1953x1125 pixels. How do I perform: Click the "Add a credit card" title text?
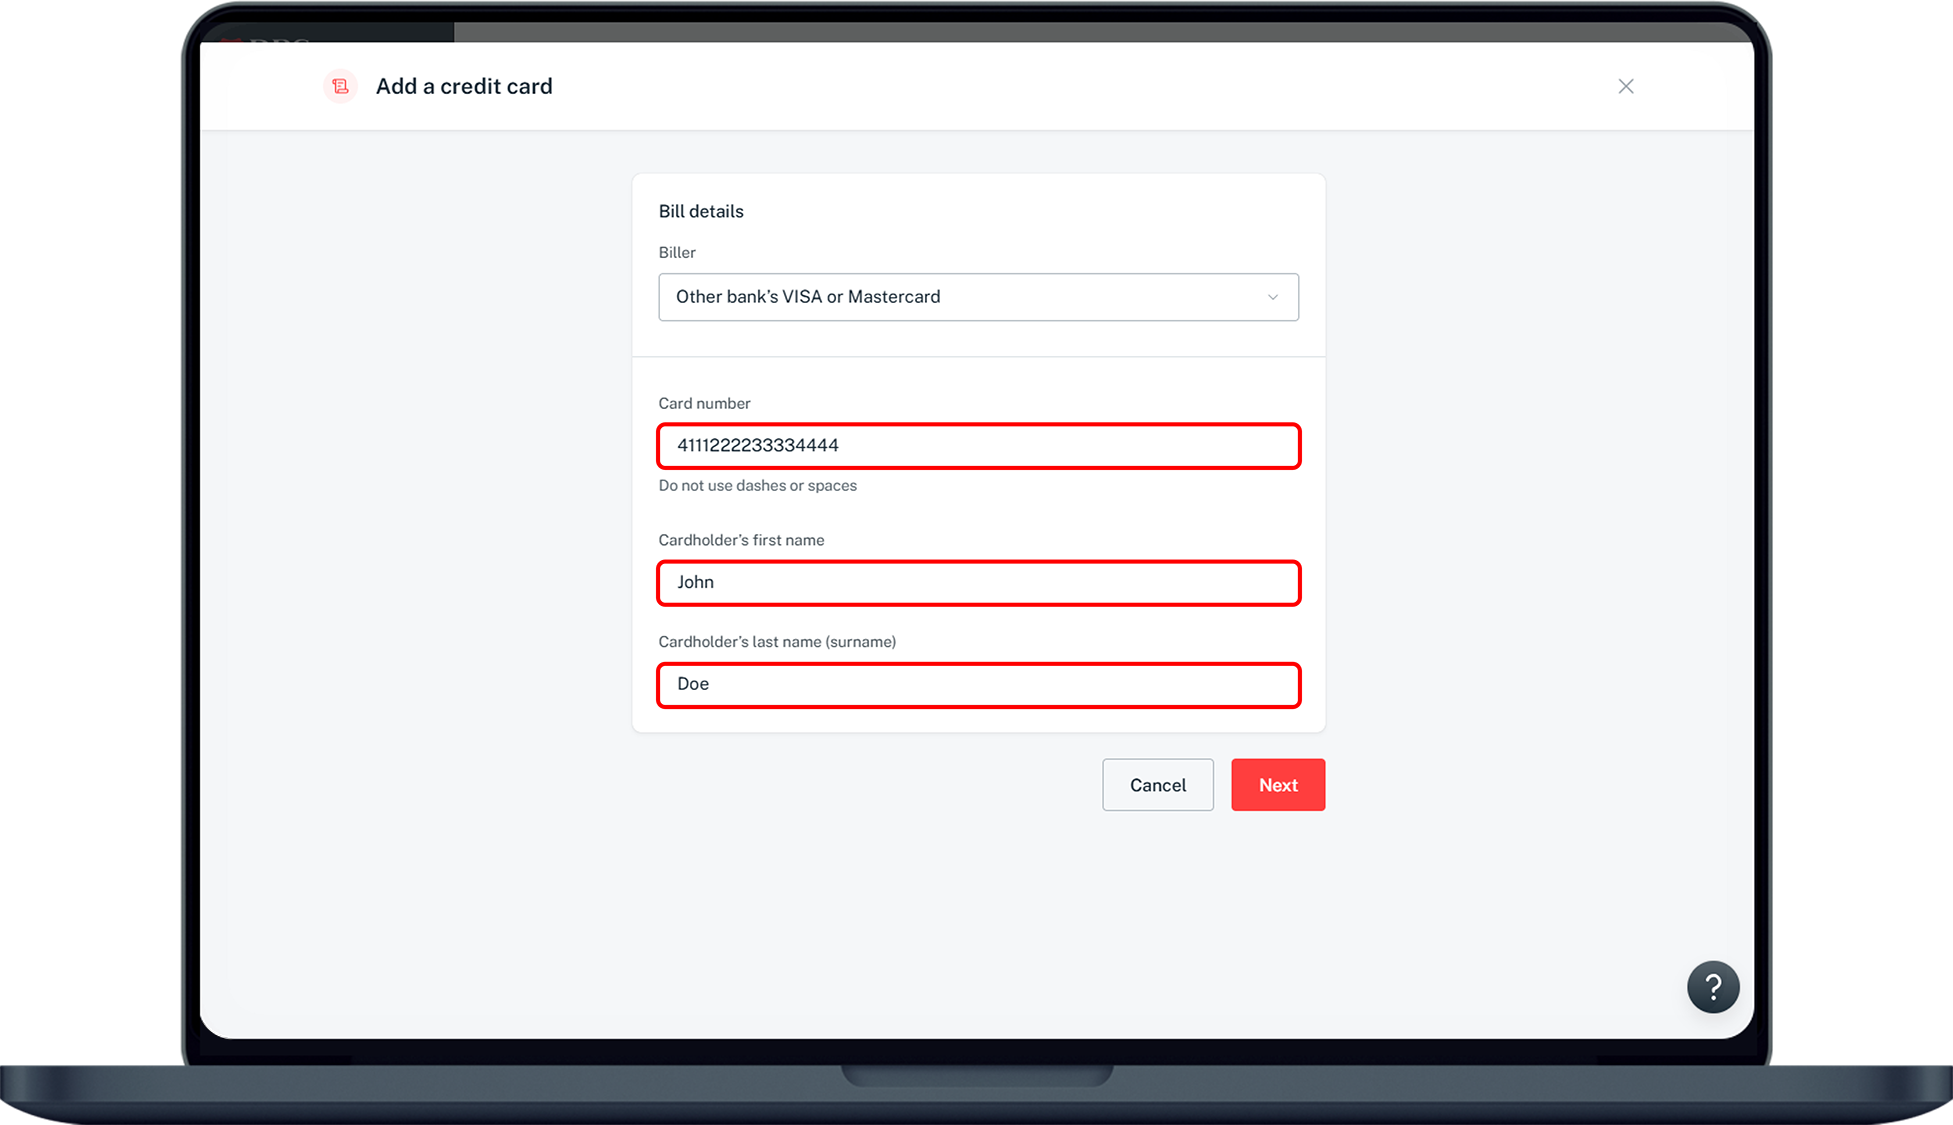(463, 86)
